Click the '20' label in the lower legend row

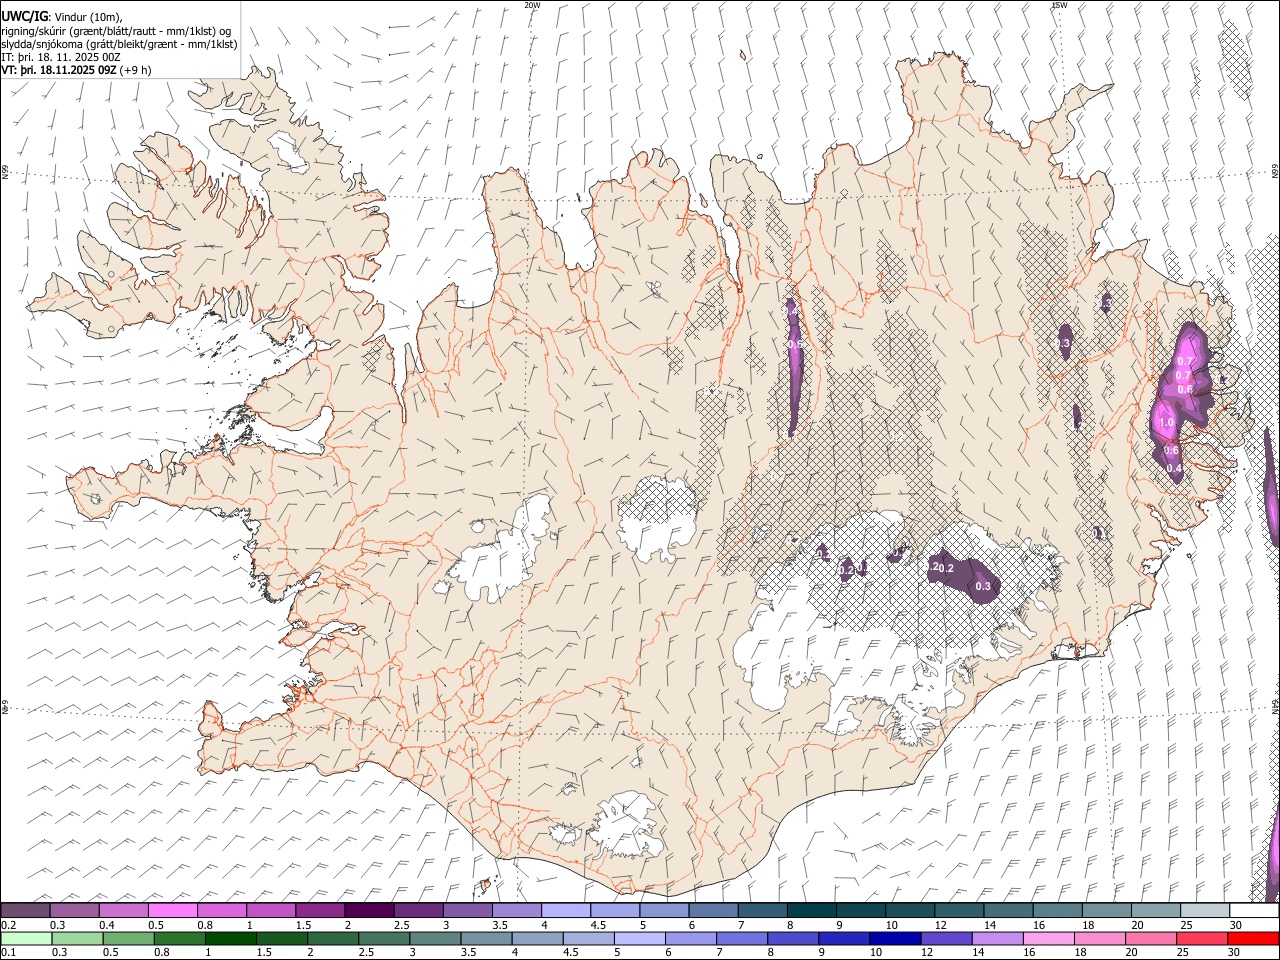coord(1131,952)
